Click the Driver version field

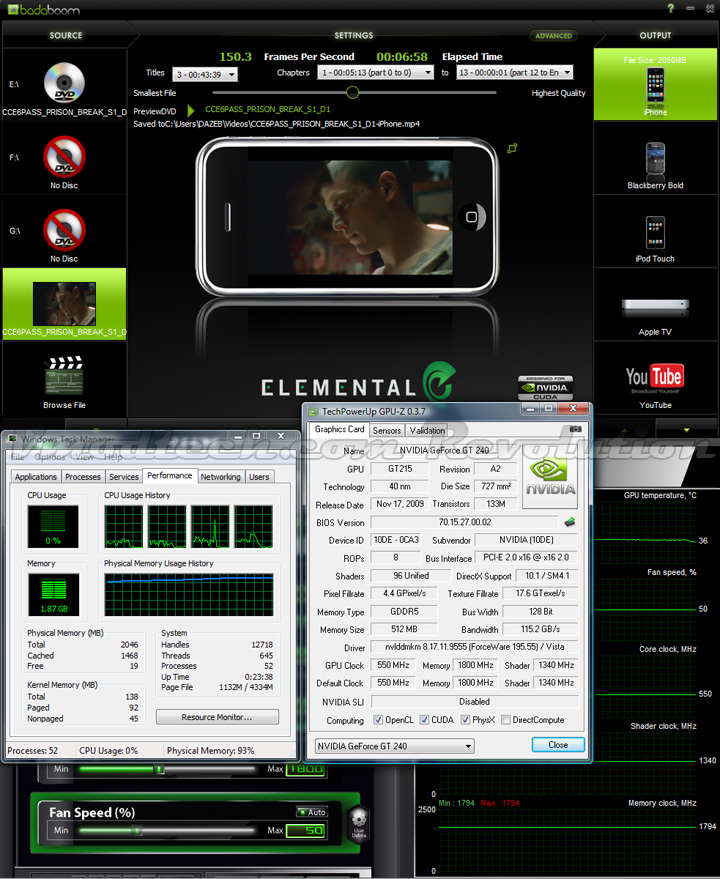(474, 646)
